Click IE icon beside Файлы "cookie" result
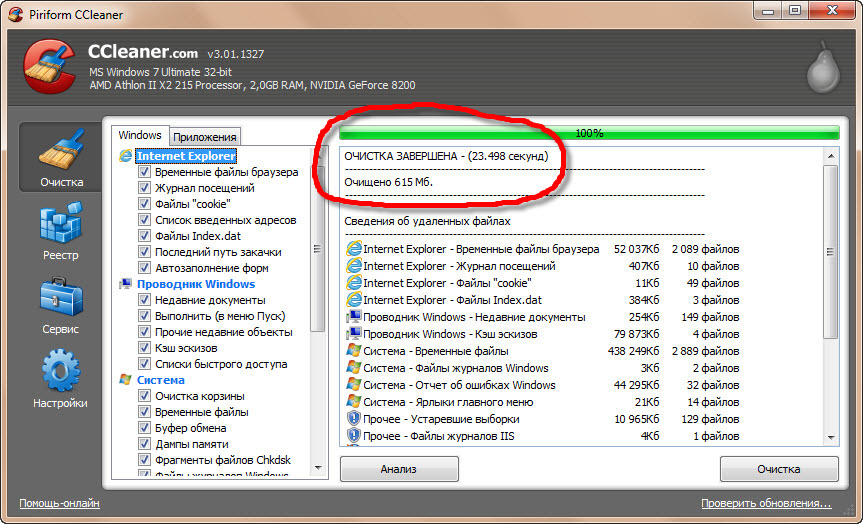Image resolution: width=863 pixels, height=524 pixels. [x=353, y=283]
